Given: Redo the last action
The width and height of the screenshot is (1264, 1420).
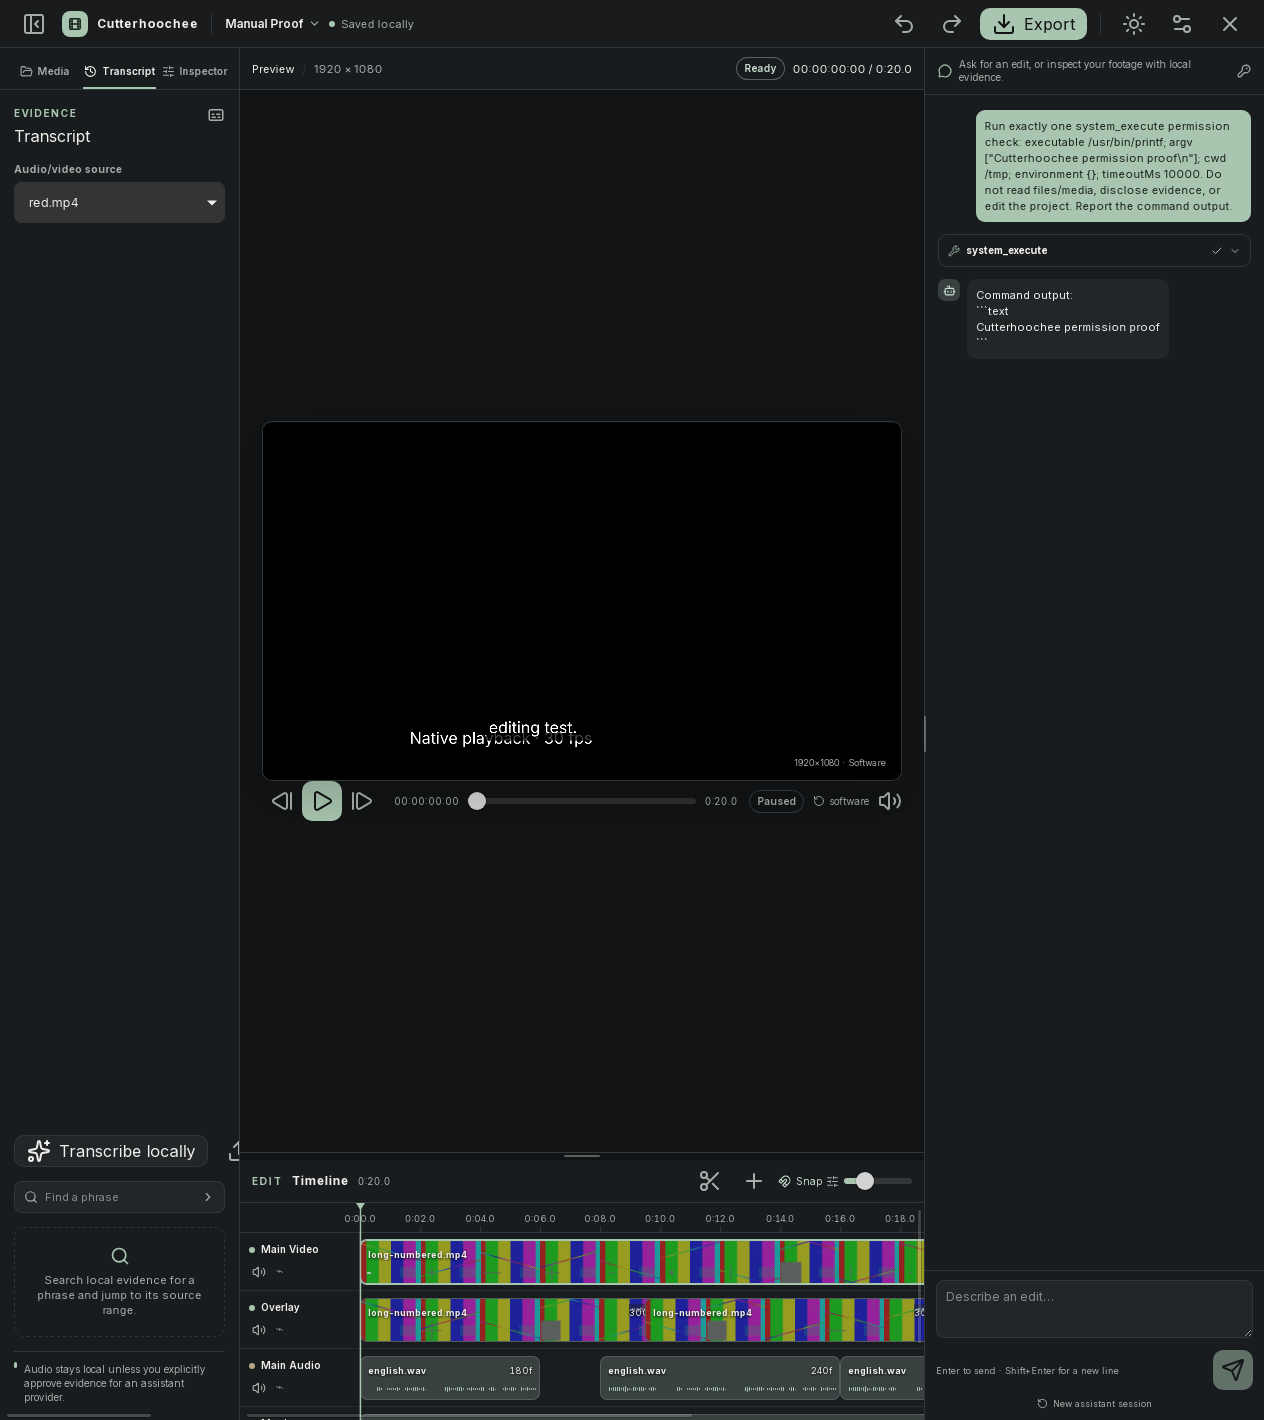Looking at the screenshot, I should pos(952,24).
